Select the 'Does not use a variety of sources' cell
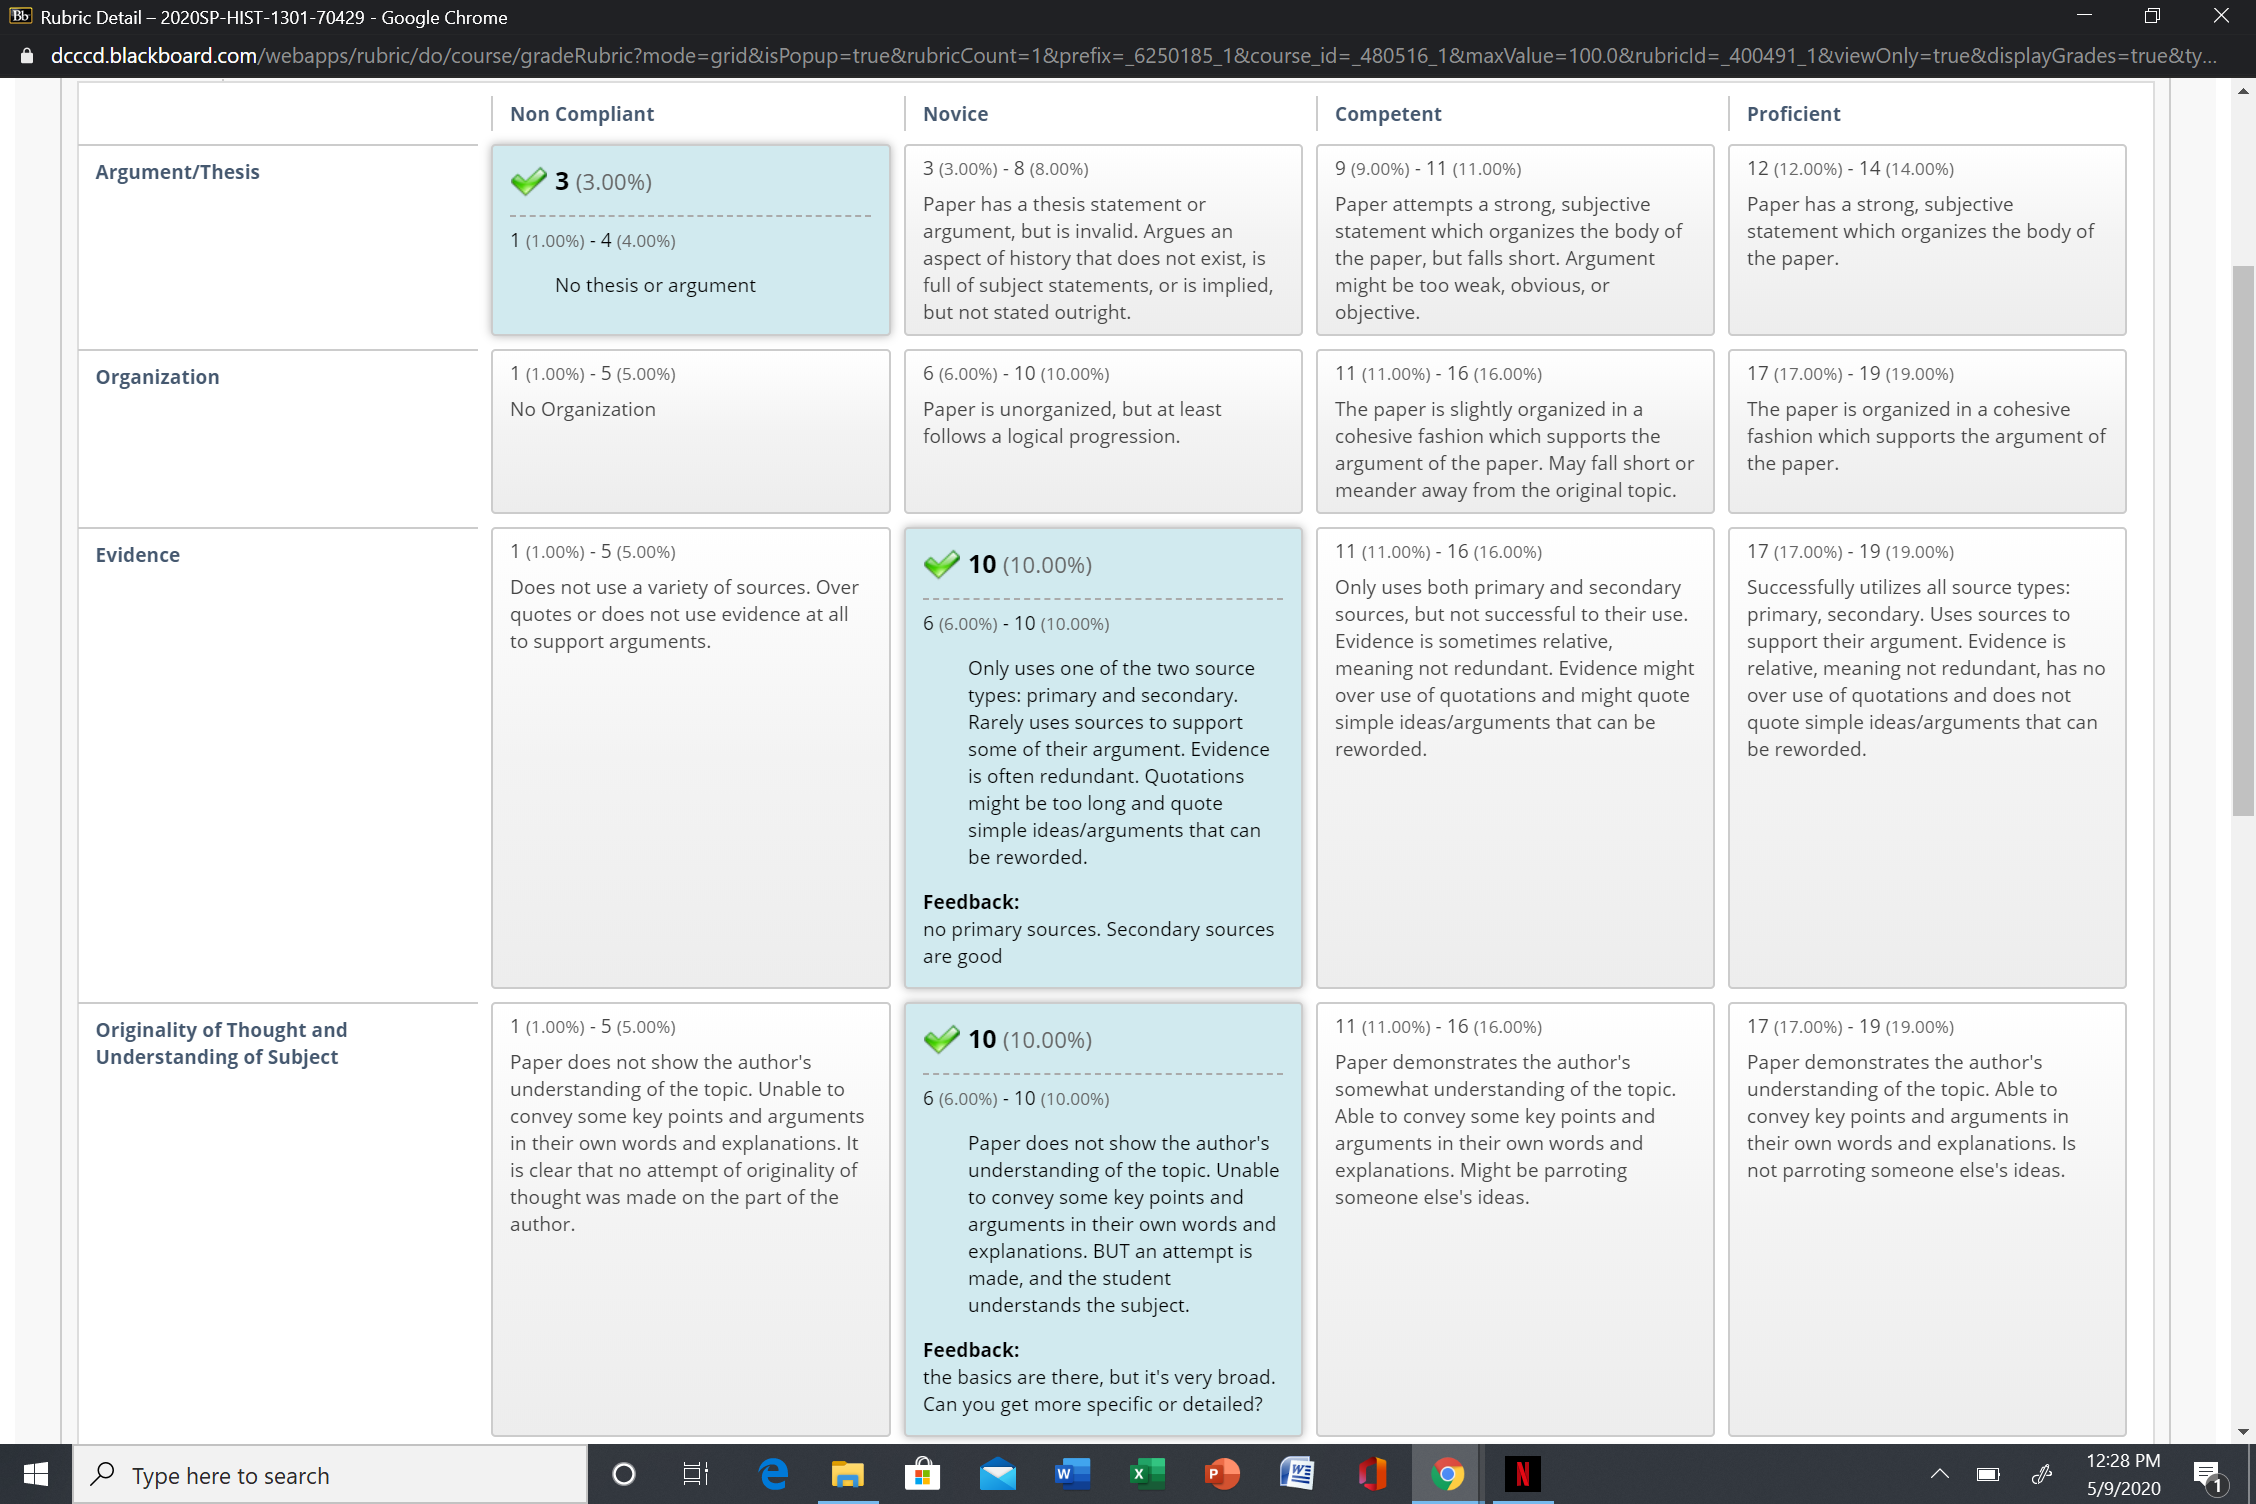 [691, 758]
